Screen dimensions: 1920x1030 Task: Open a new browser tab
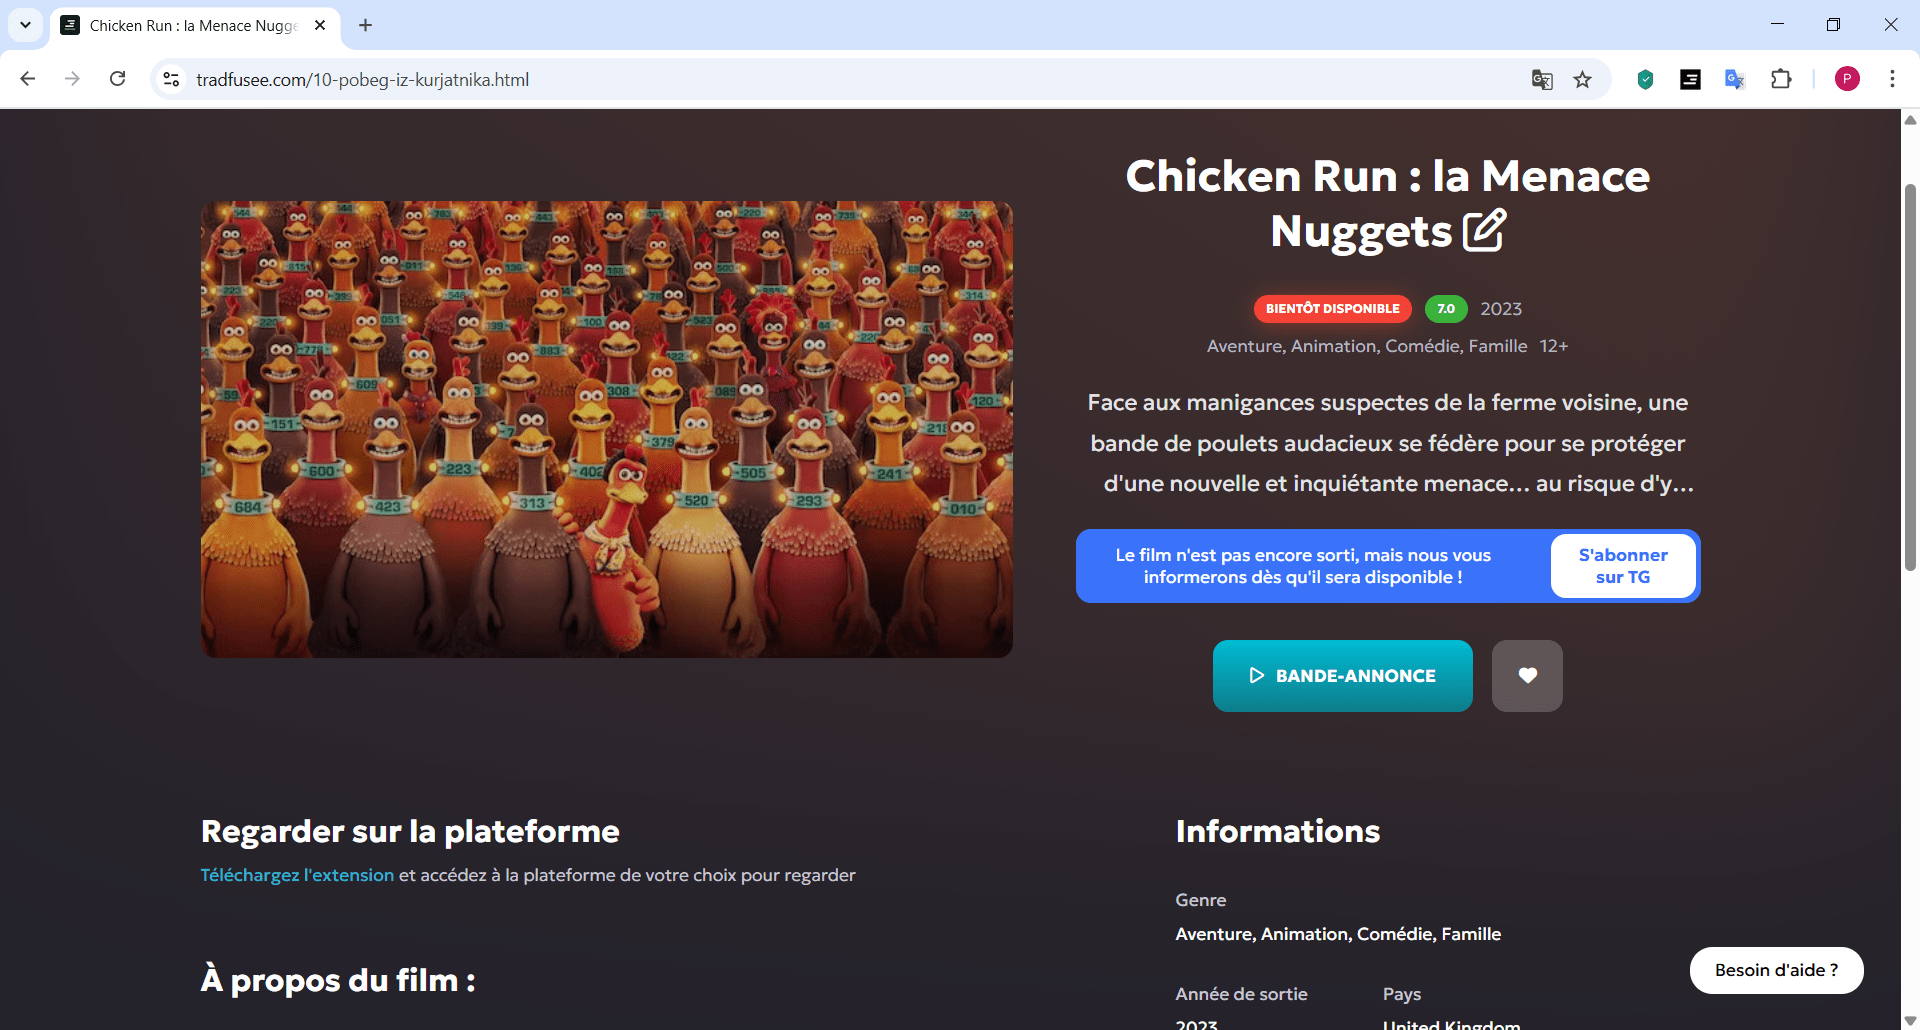pyautogui.click(x=366, y=25)
